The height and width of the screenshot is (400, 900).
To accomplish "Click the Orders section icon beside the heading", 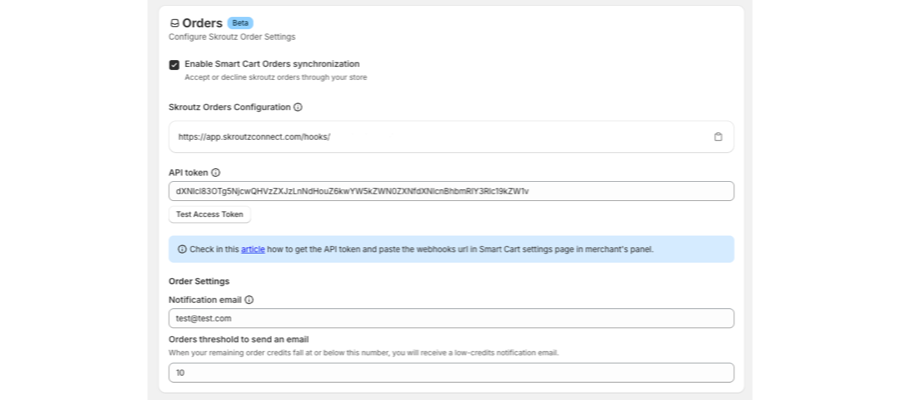I will pyautogui.click(x=174, y=24).
